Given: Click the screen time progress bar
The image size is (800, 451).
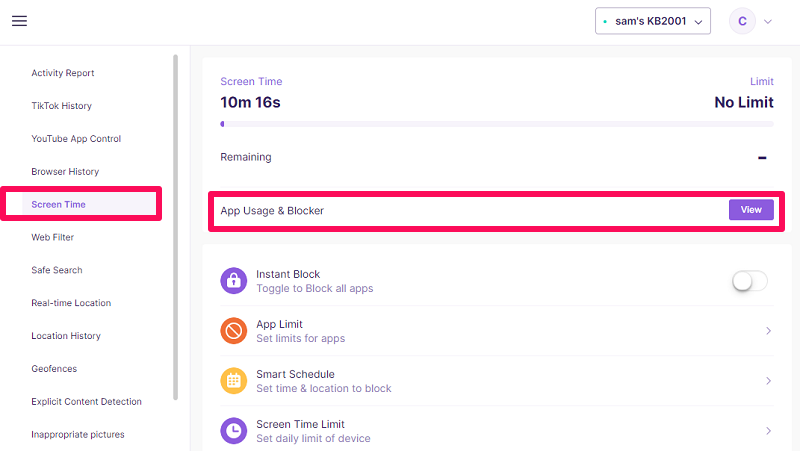Looking at the screenshot, I should [497, 124].
